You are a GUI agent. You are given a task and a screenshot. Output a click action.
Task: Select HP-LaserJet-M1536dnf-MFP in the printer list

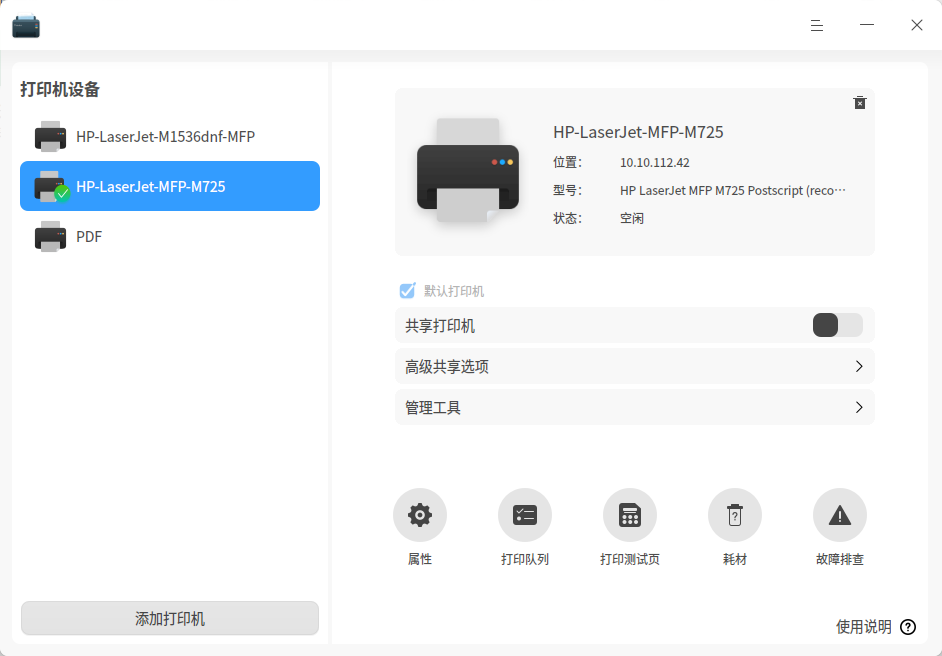click(x=170, y=136)
